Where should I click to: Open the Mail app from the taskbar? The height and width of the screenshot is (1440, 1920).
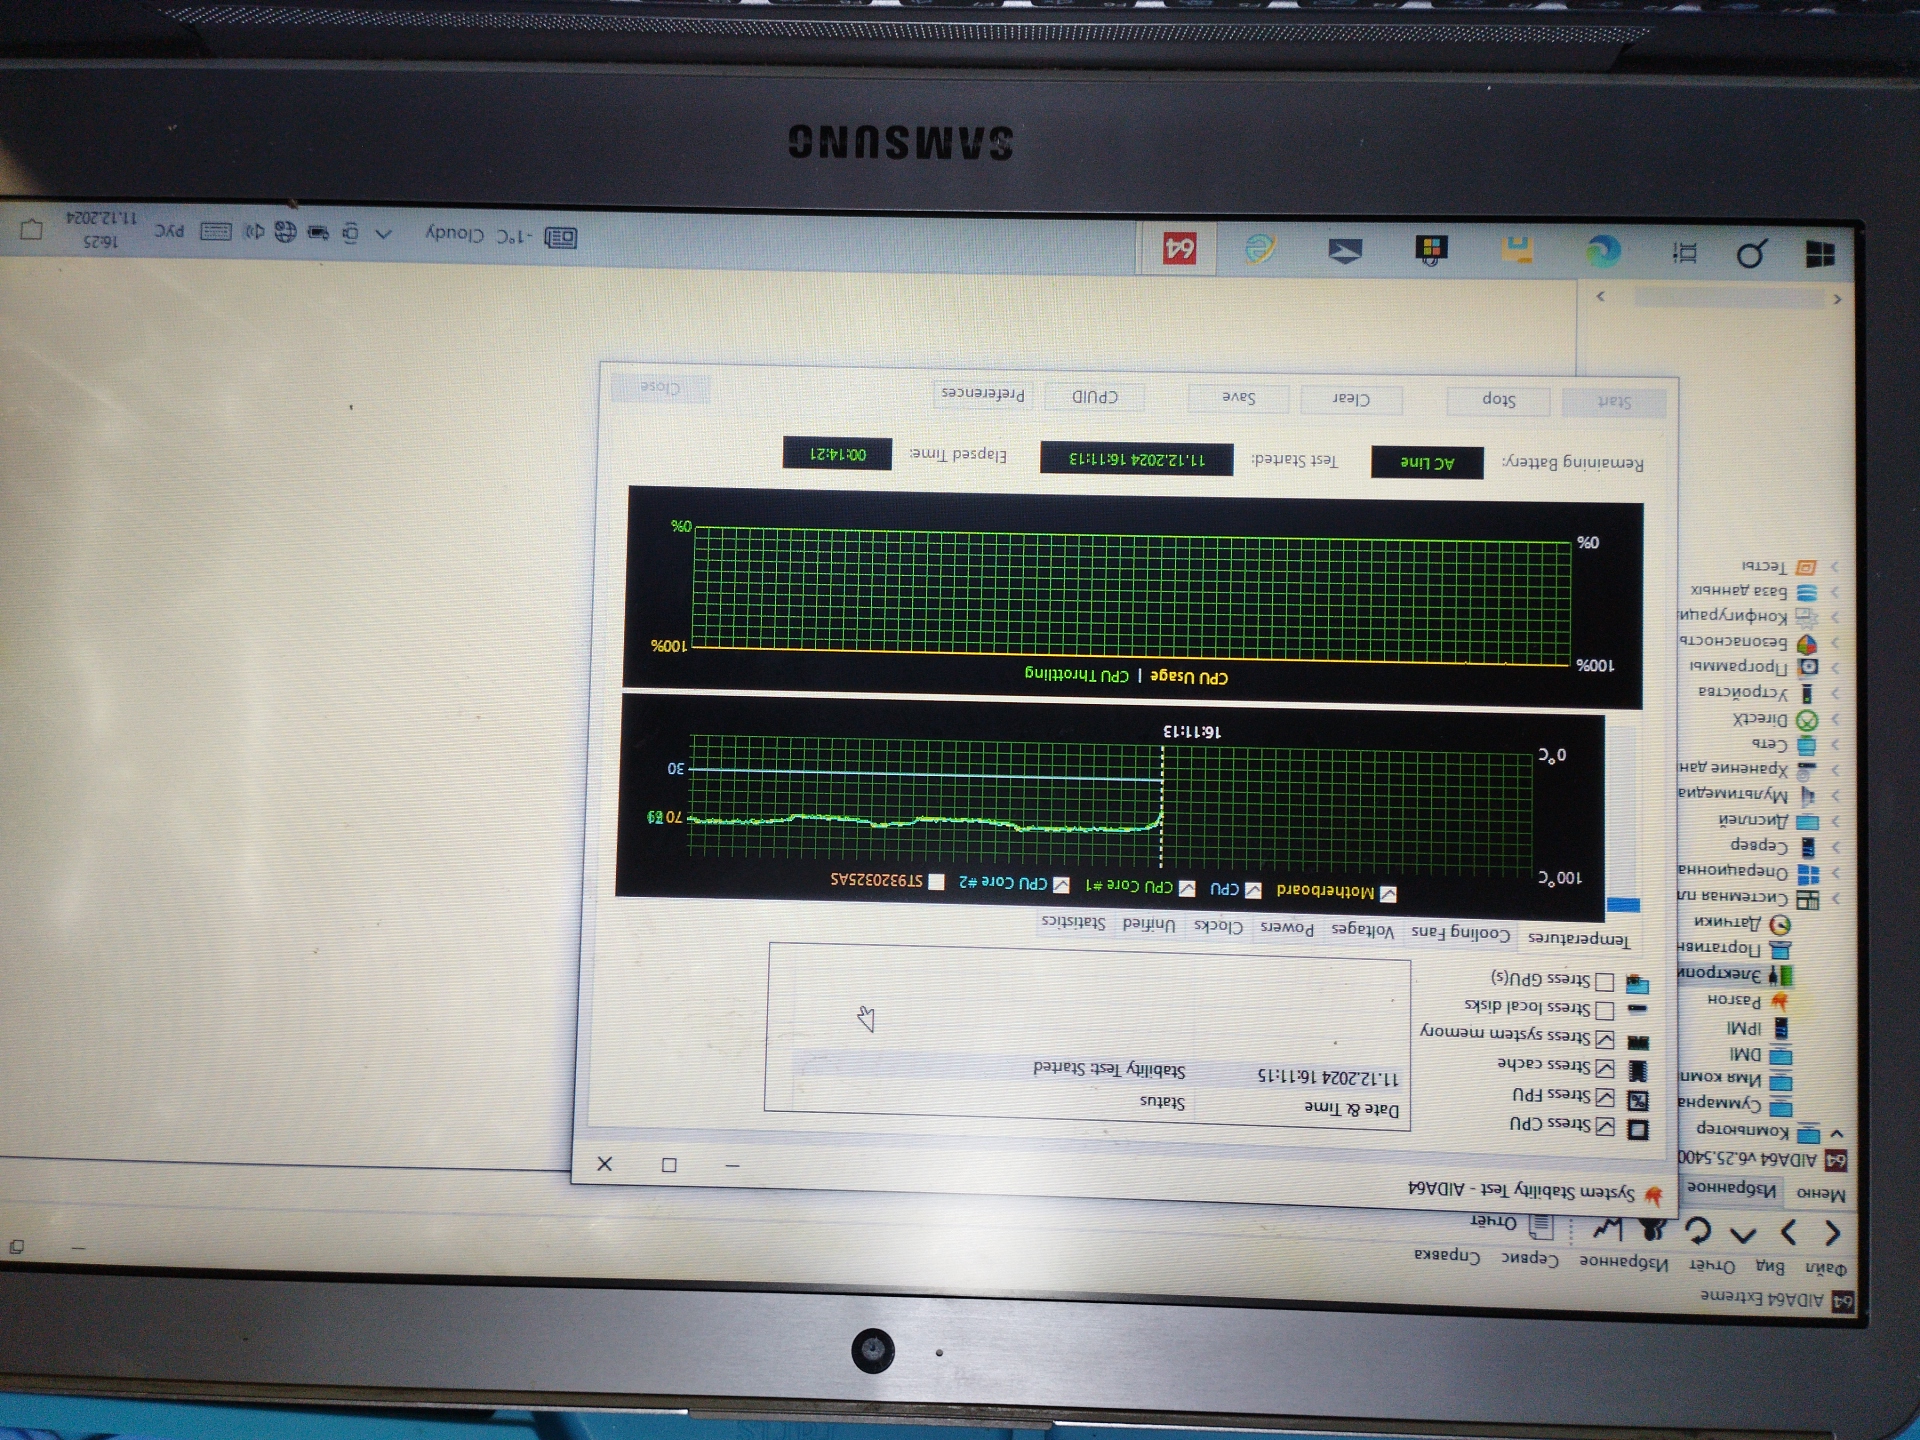pos(1345,250)
